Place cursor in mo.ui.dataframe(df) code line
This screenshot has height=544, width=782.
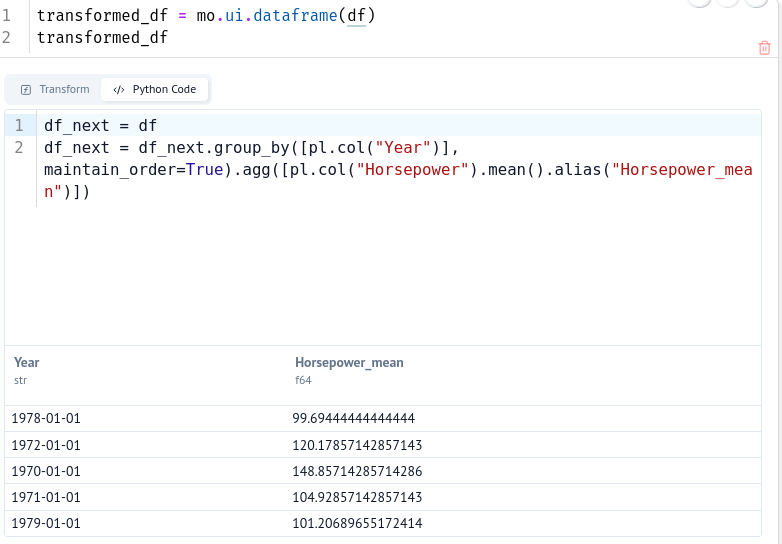pyautogui.click(x=205, y=16)
